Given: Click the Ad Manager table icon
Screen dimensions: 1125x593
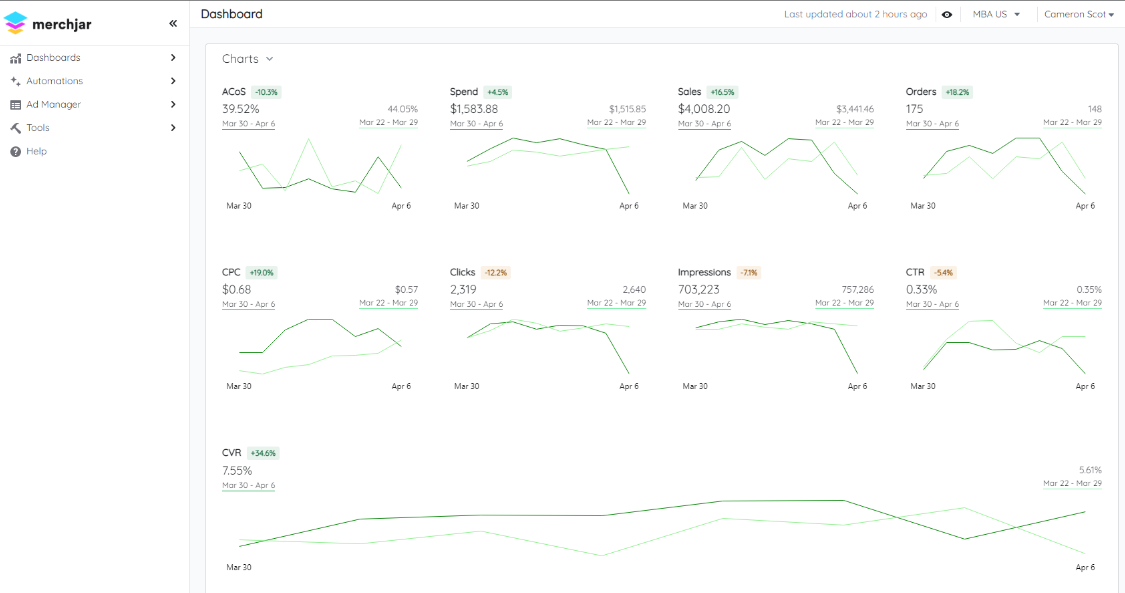Looking at the screenshot, I should 15,105.
